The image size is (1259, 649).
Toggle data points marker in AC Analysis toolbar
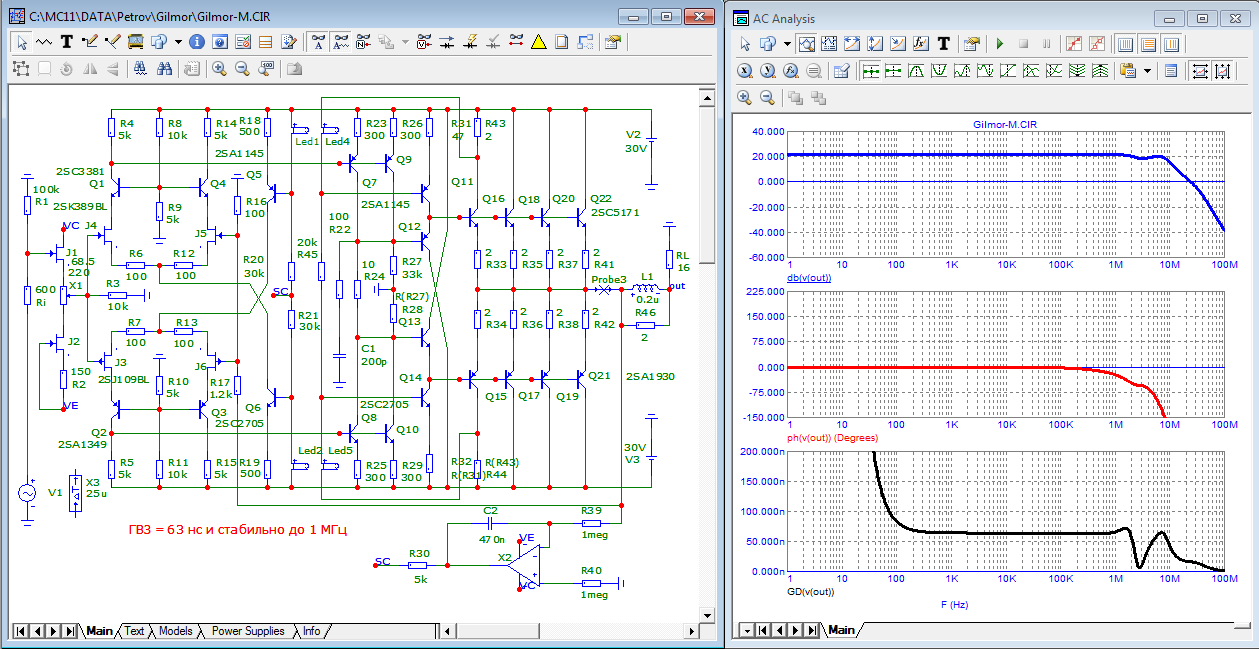click(x=1072, y=44)
